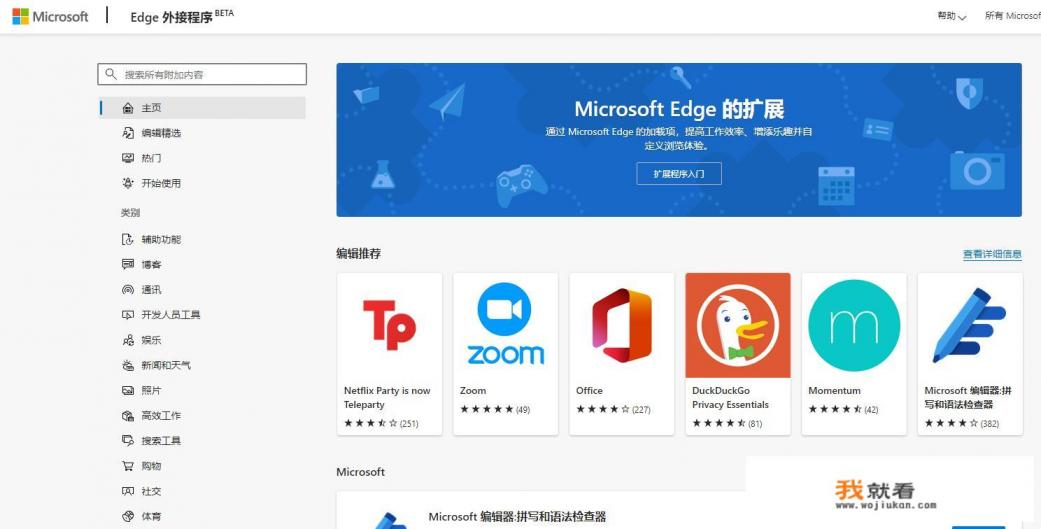Open the 博客 category label
Image resolution: width=1041 pixels, height=529 pixels.
click(x=151, y=264)
